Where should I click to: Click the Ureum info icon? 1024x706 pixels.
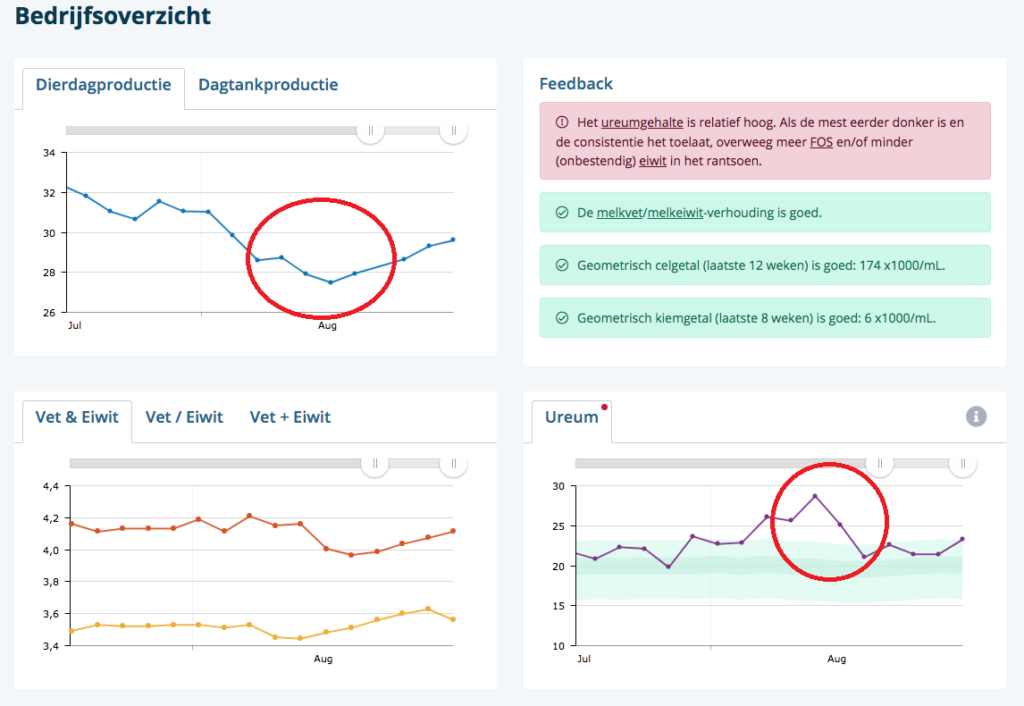[976, 416]
